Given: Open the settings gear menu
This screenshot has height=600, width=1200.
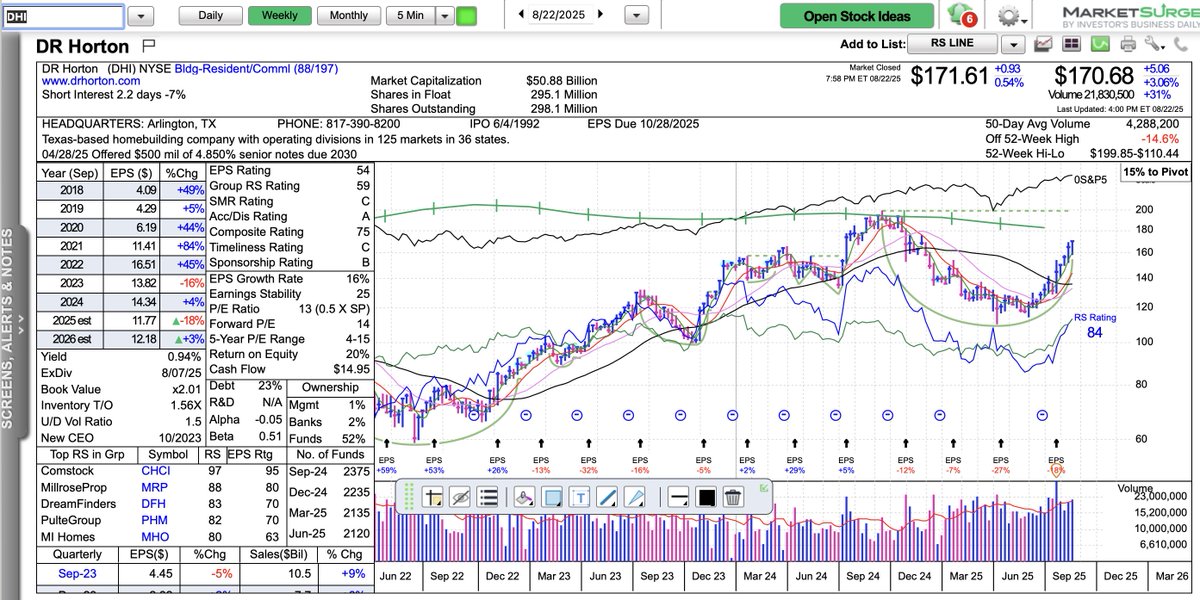Looking at the screenshot, I should 1012,16.
